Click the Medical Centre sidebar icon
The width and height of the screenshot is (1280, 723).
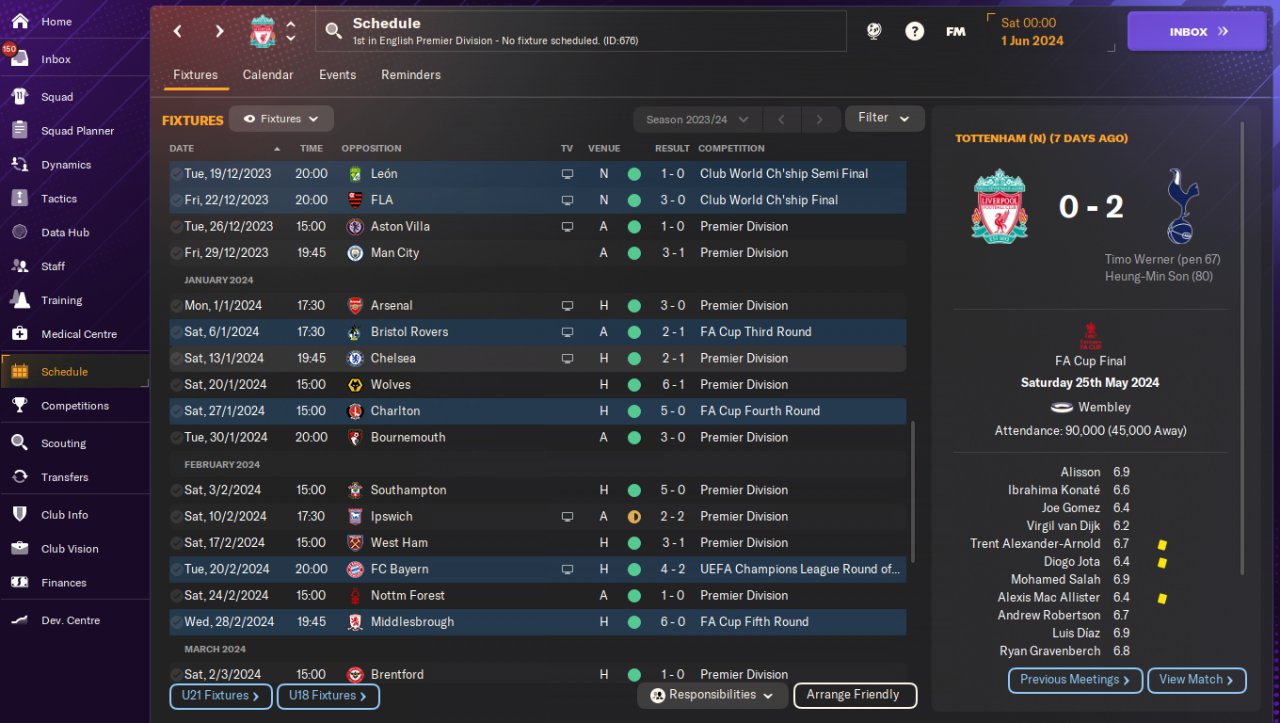click(19, 334)
